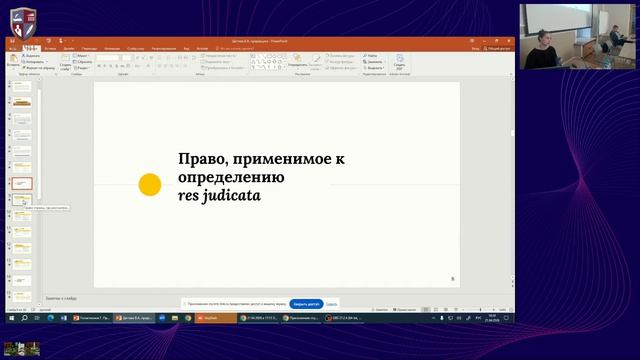This screenshot has width=640, height=360.
Task: Switch to the first PowerPoint taskbar window
Action: (91, 318)
